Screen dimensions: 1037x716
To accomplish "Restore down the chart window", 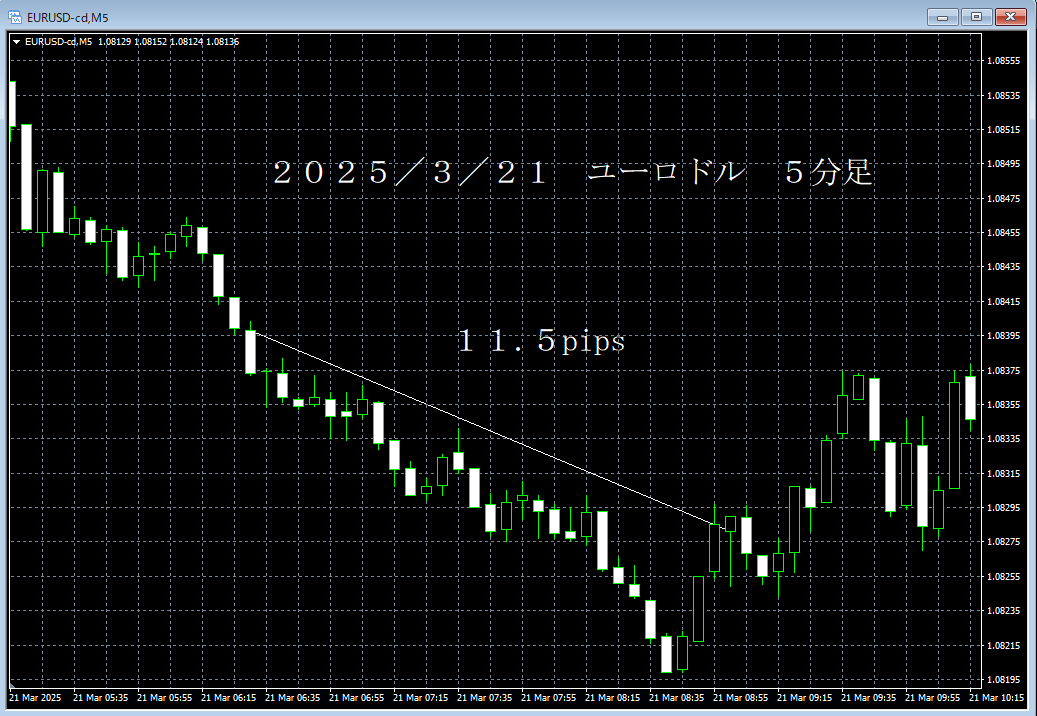I will 976,17.
